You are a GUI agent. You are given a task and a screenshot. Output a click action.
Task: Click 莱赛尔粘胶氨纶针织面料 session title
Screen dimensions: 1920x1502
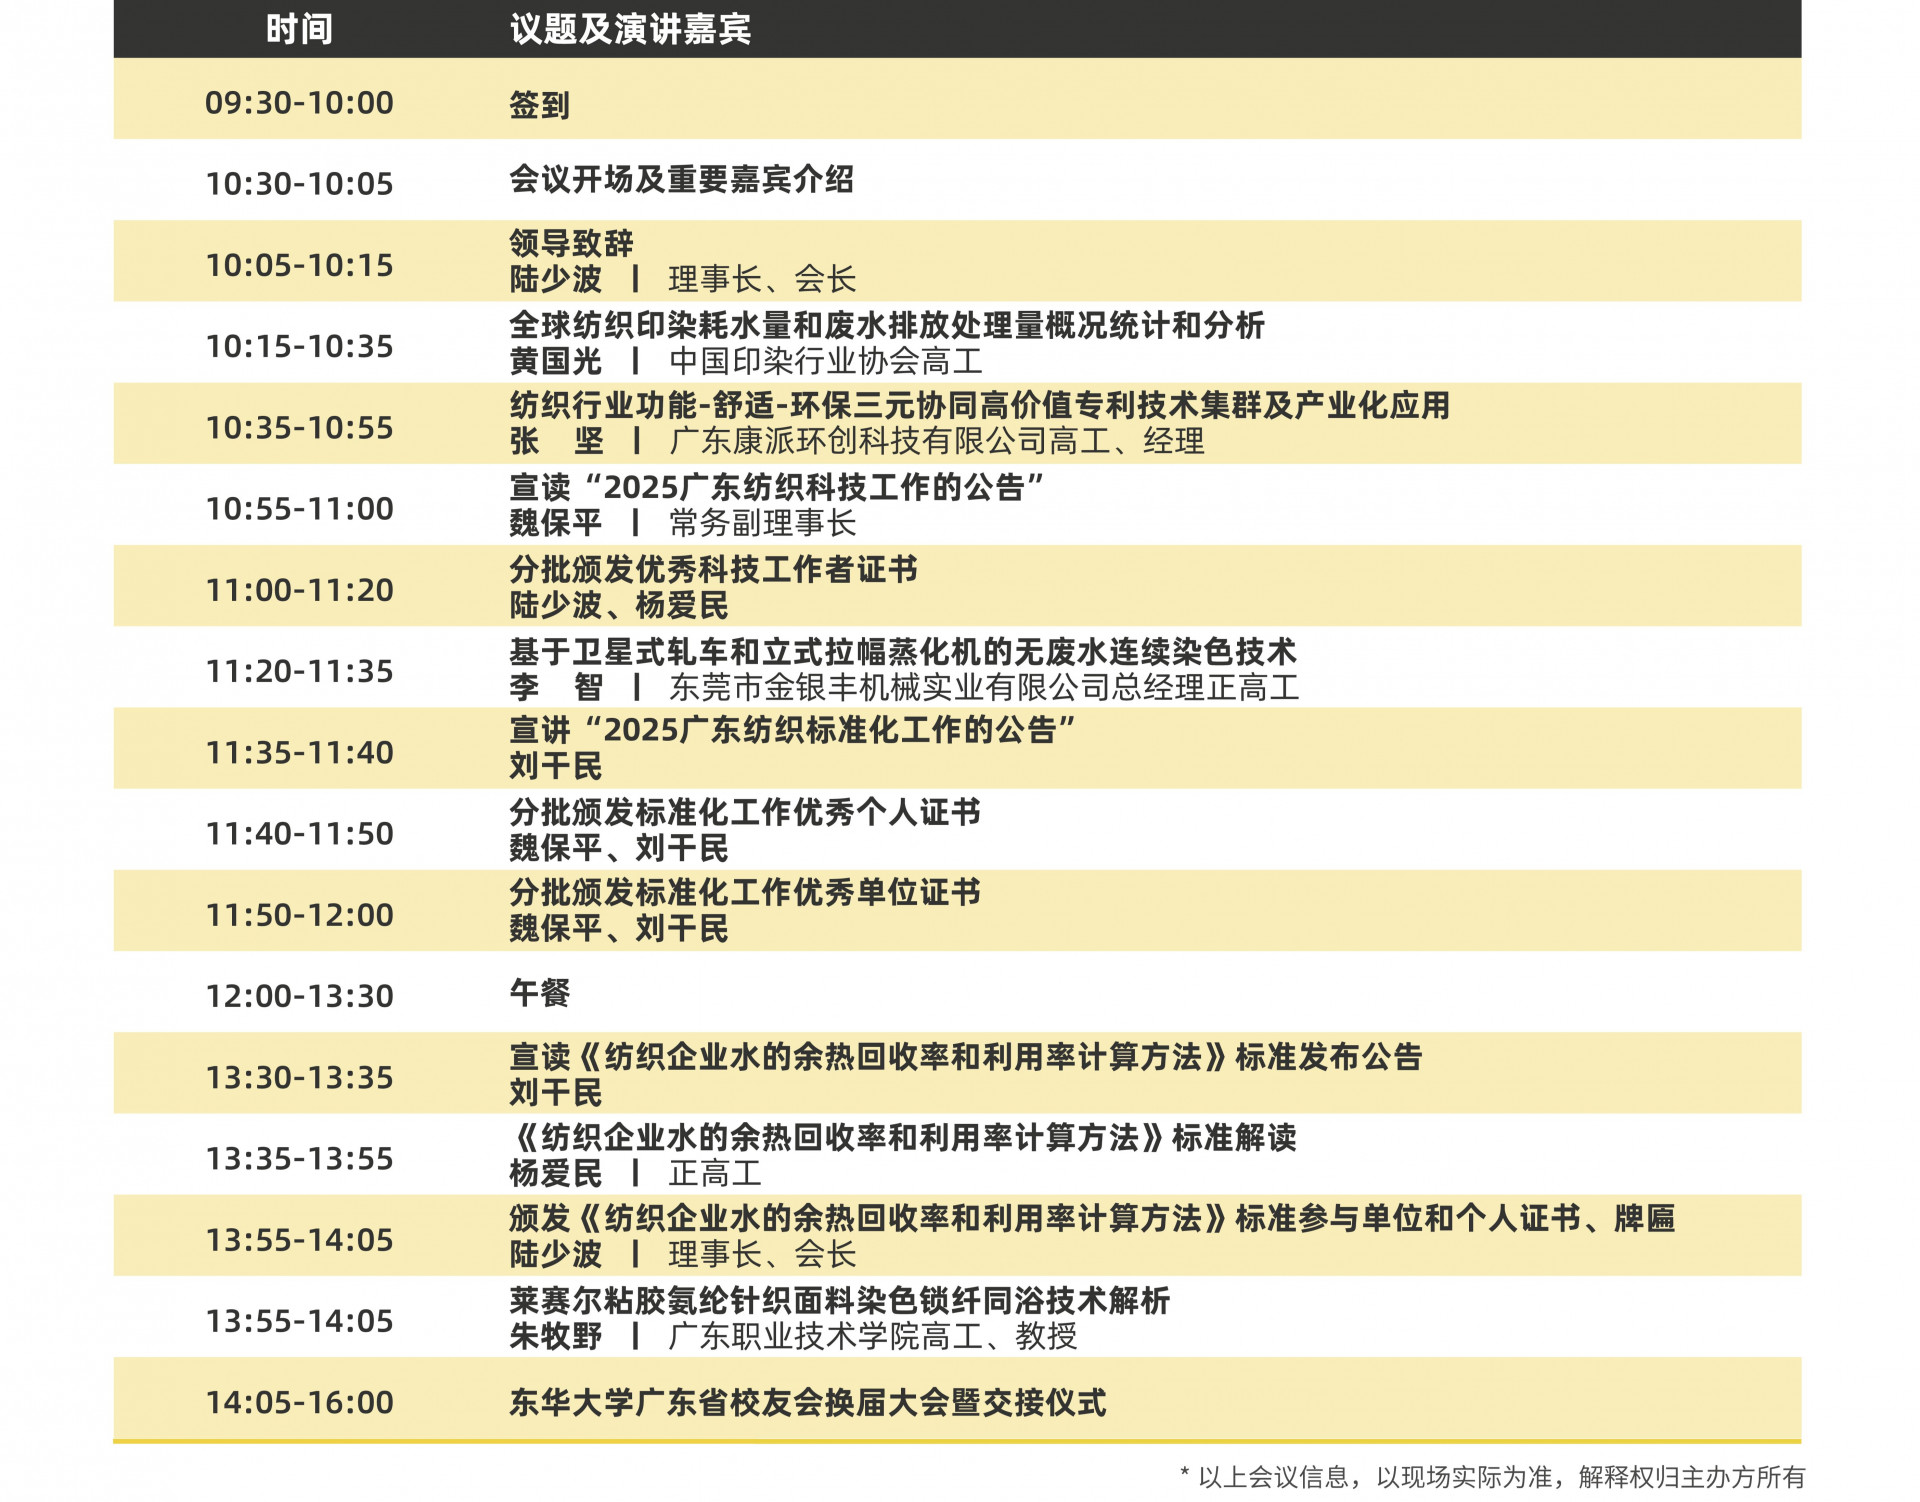[x=839, y=1301]
